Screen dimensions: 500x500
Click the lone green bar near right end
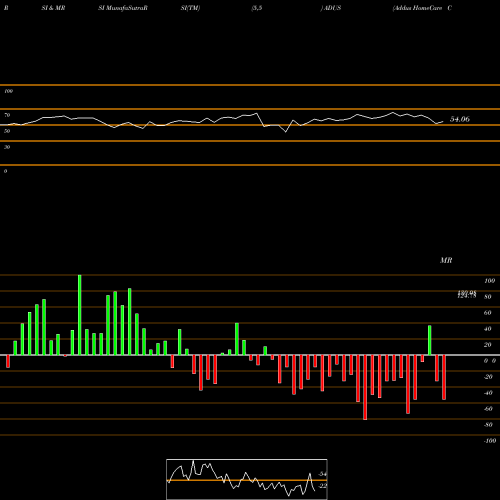430,340
